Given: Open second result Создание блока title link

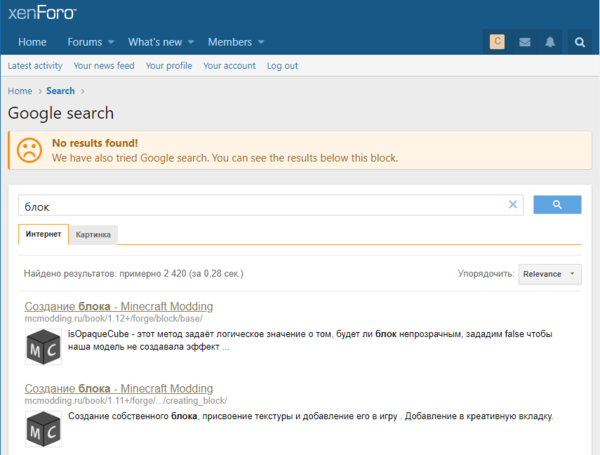Looking at the screenshot, I should [119, 388].
